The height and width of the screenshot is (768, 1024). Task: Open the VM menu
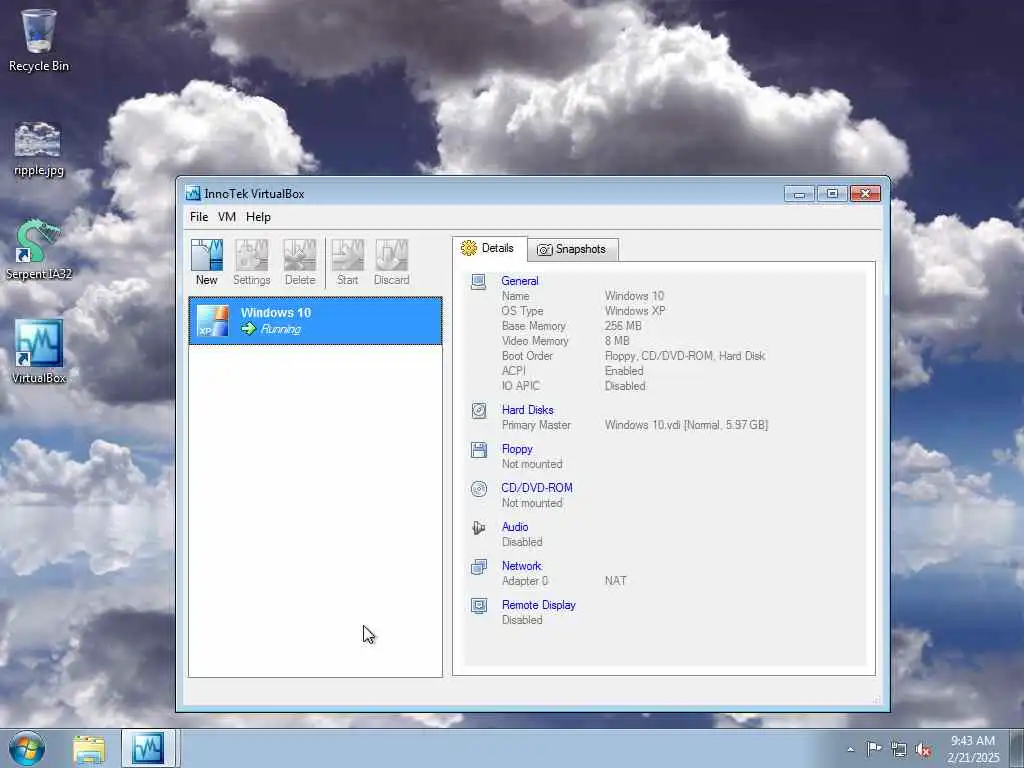click(227, 217)
